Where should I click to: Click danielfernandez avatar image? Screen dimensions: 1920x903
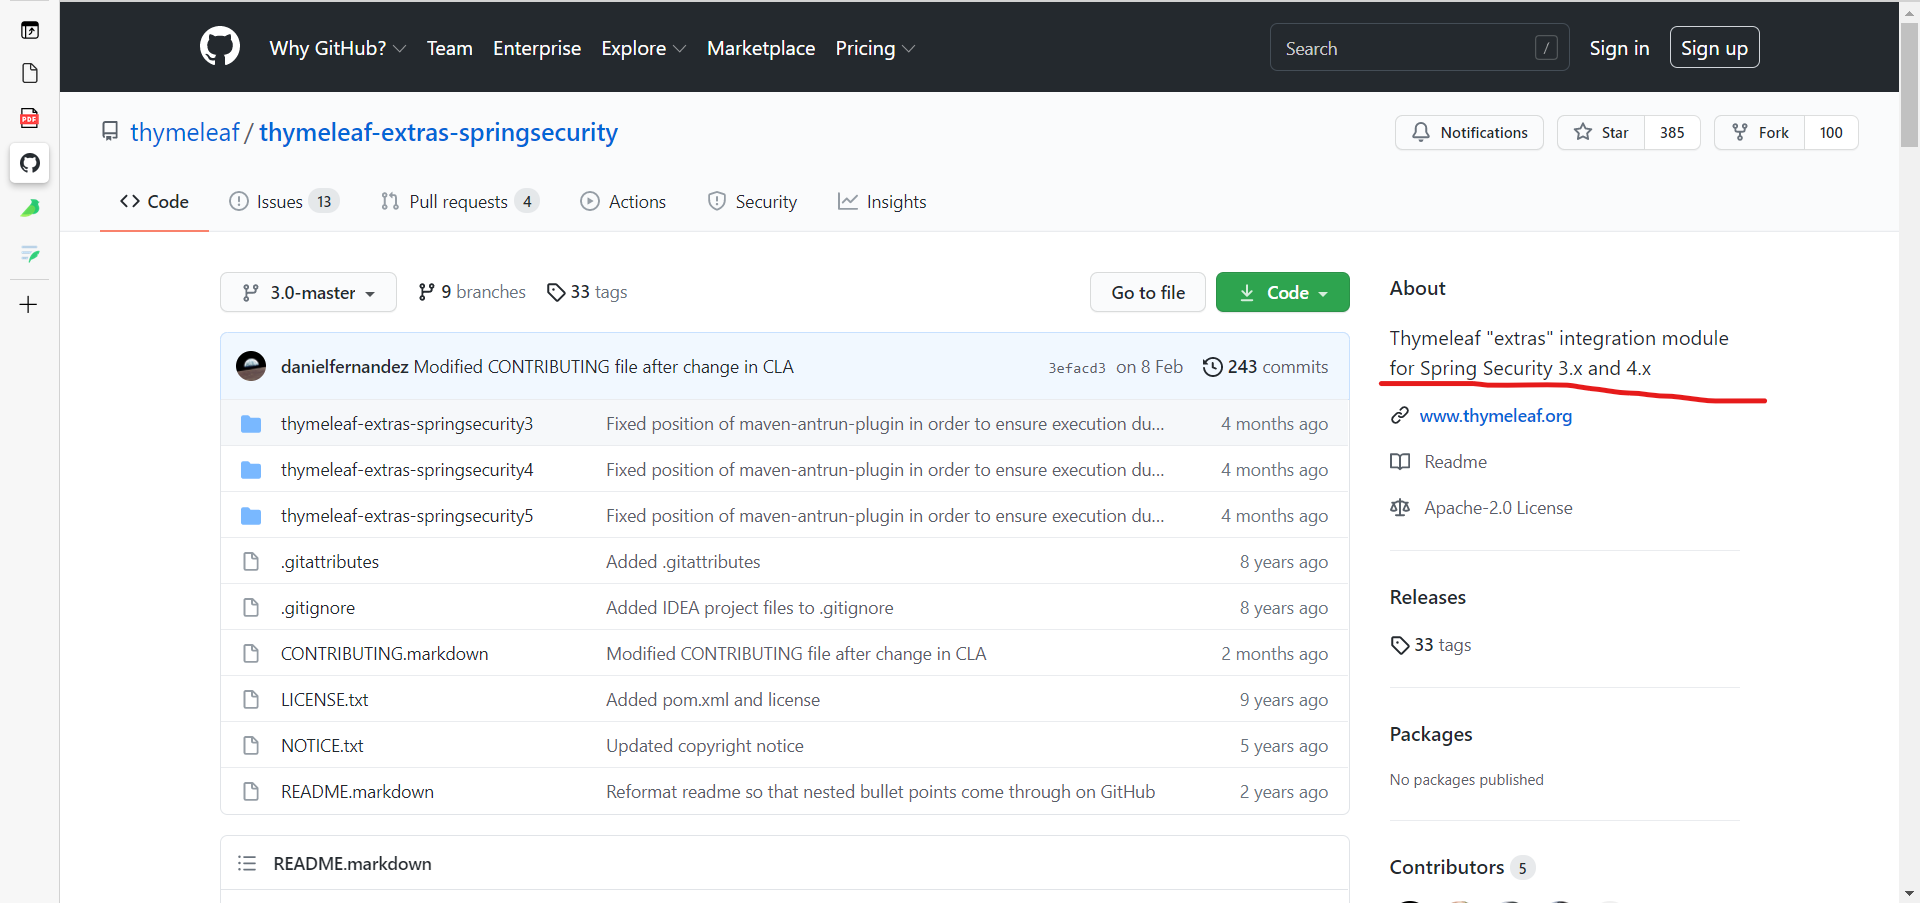tap(251, 366)
